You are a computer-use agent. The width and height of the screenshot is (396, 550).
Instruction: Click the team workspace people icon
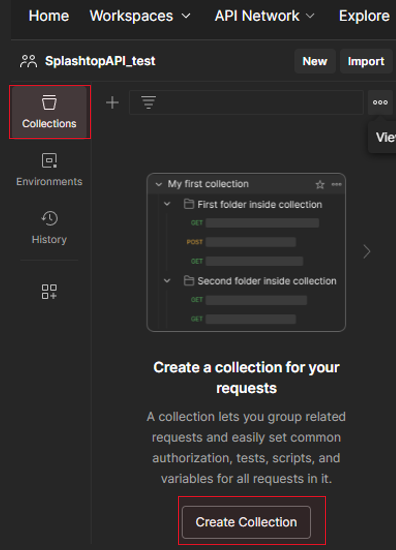pyautogui.click(x=28, y=61)
